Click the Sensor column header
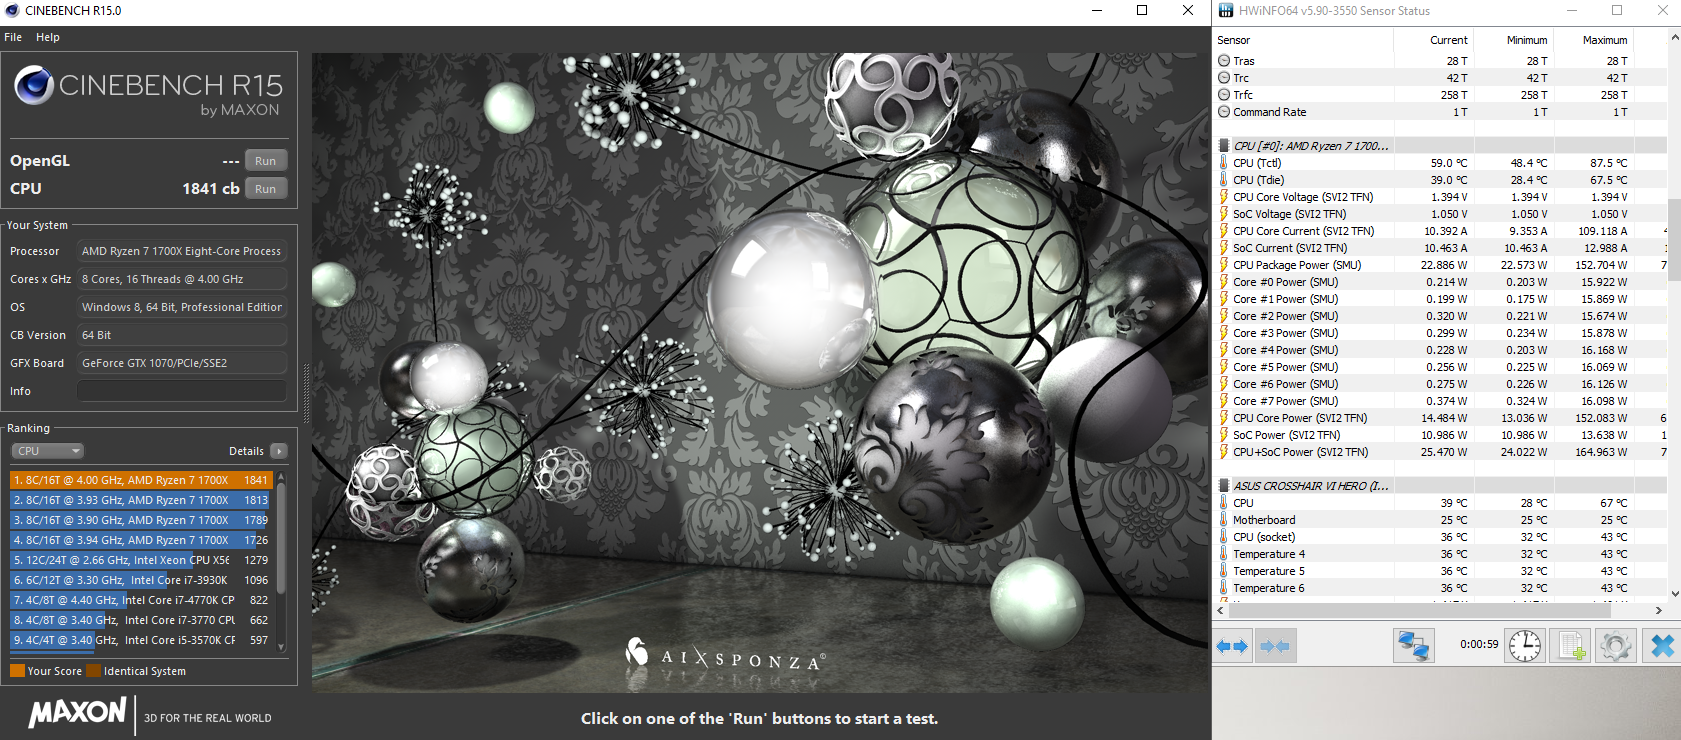Screen dimensions: 1681x740 point(1303,40)
